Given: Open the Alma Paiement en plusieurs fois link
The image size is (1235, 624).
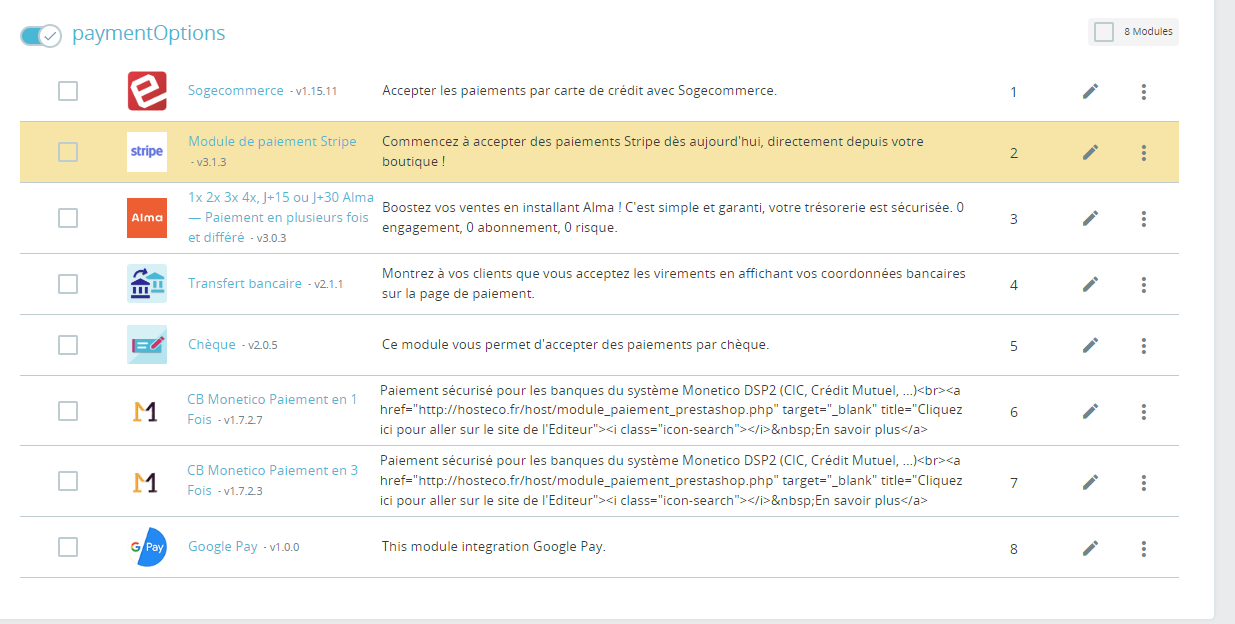Looking at the screenshot, I should 281,217.
